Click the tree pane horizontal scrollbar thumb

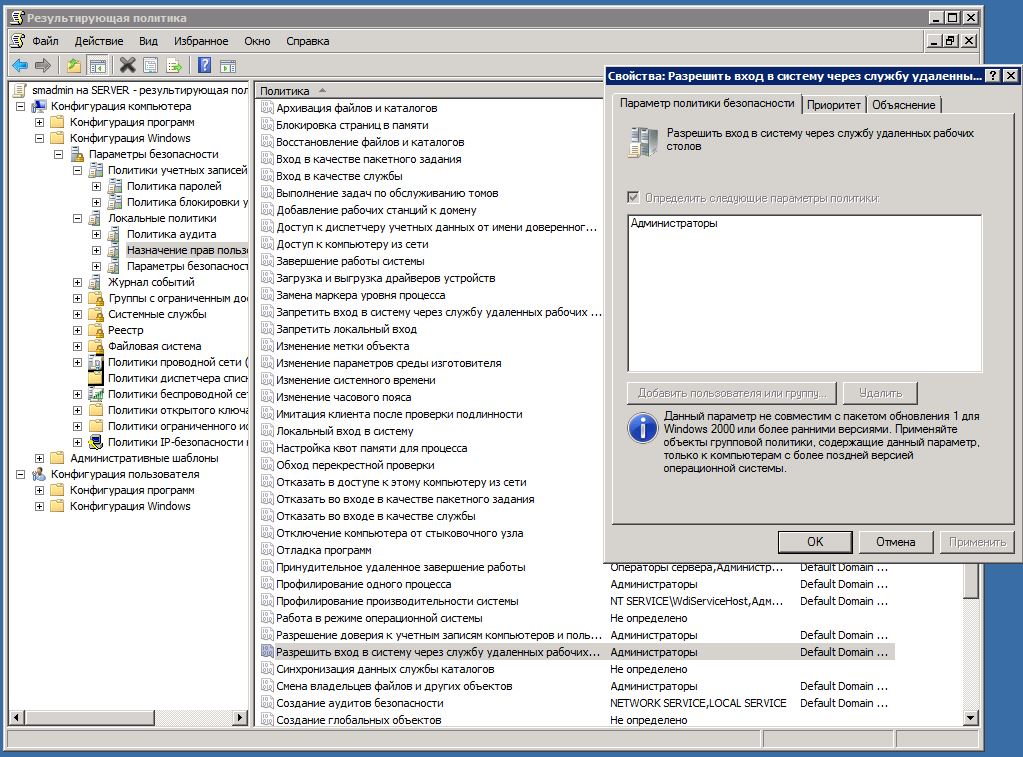point(89,718)
